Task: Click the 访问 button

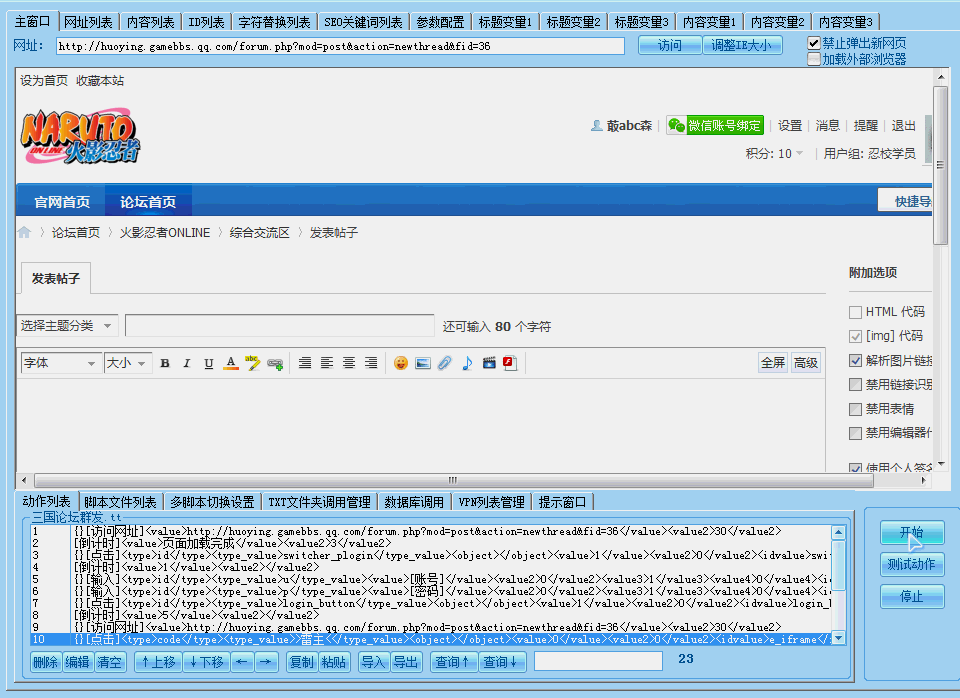Action: (x=669, y=45)
